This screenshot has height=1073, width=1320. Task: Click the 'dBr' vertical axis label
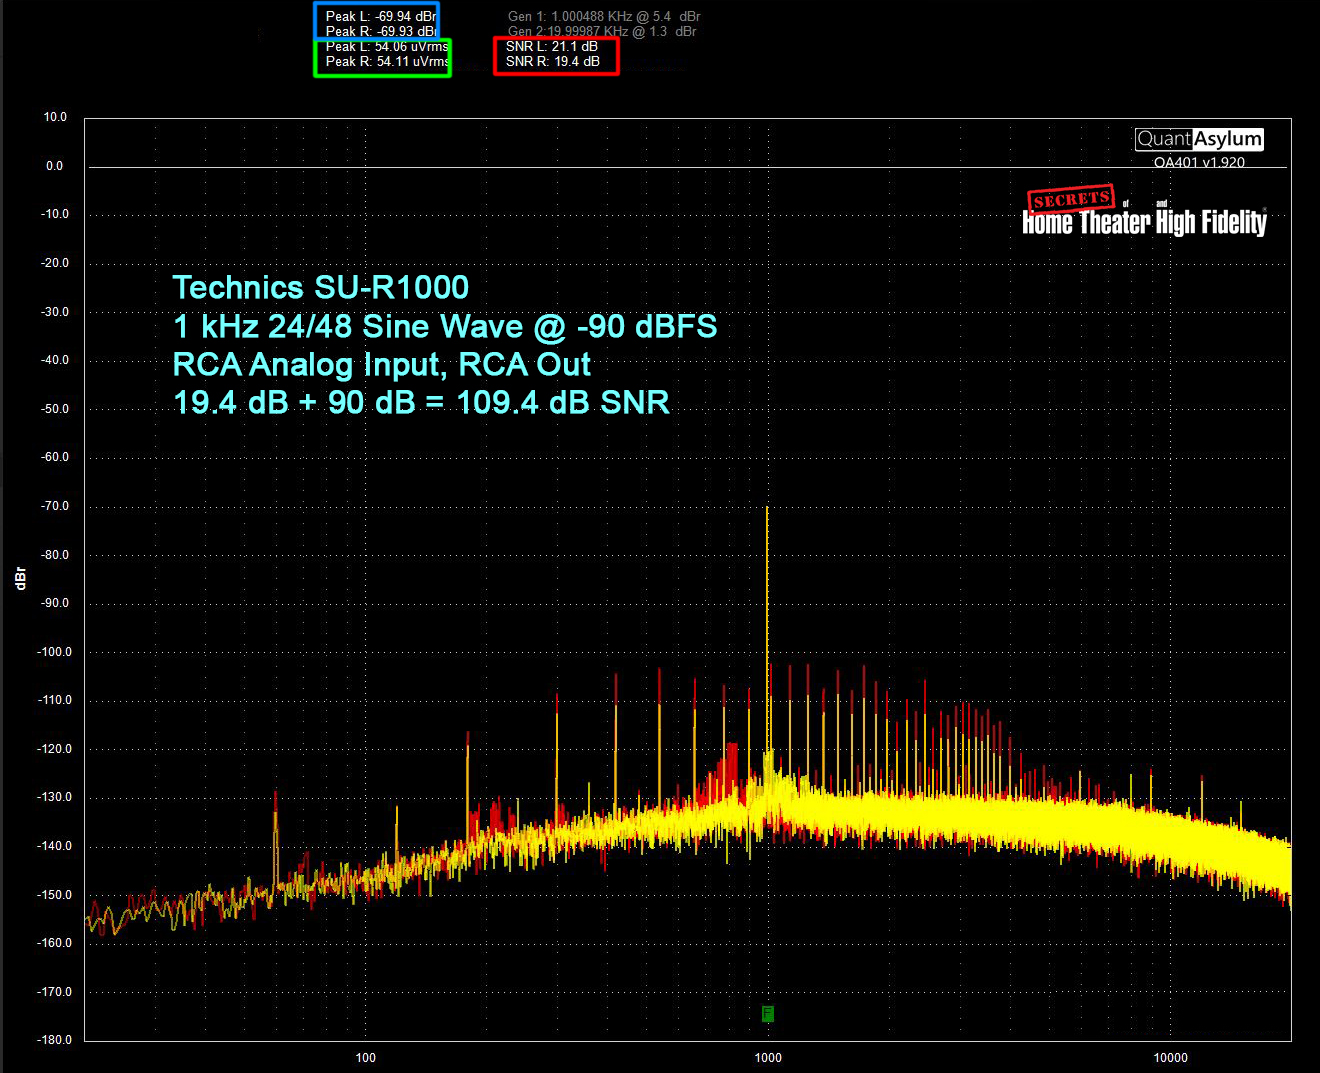click(20, 578)
